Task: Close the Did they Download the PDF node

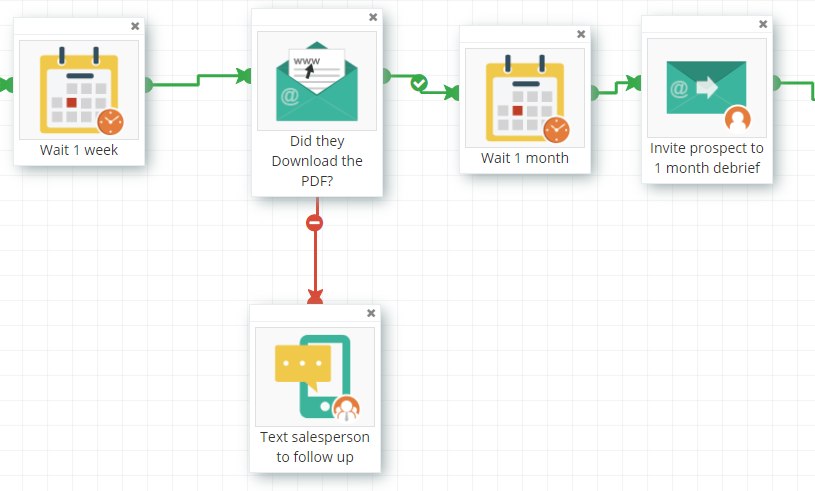Action: (x=373, y=17)
